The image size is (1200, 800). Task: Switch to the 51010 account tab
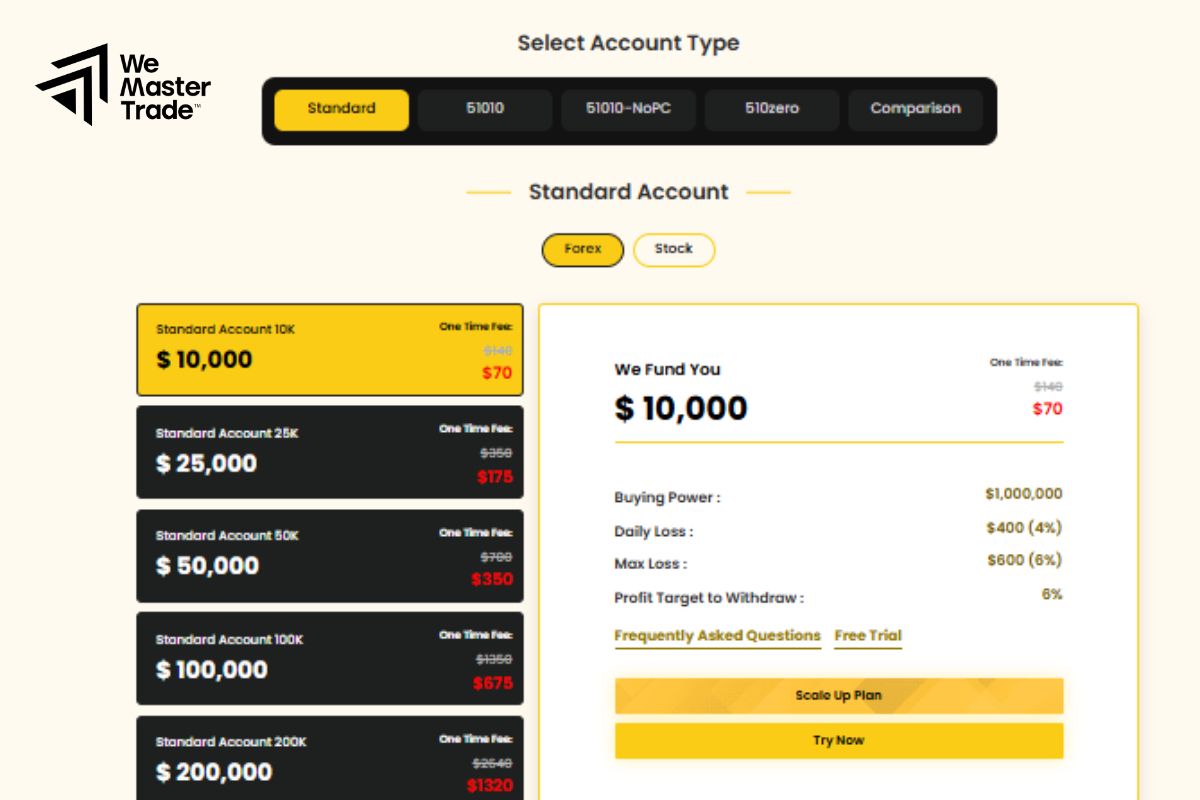pyautogui.click(x=485, y=109)
